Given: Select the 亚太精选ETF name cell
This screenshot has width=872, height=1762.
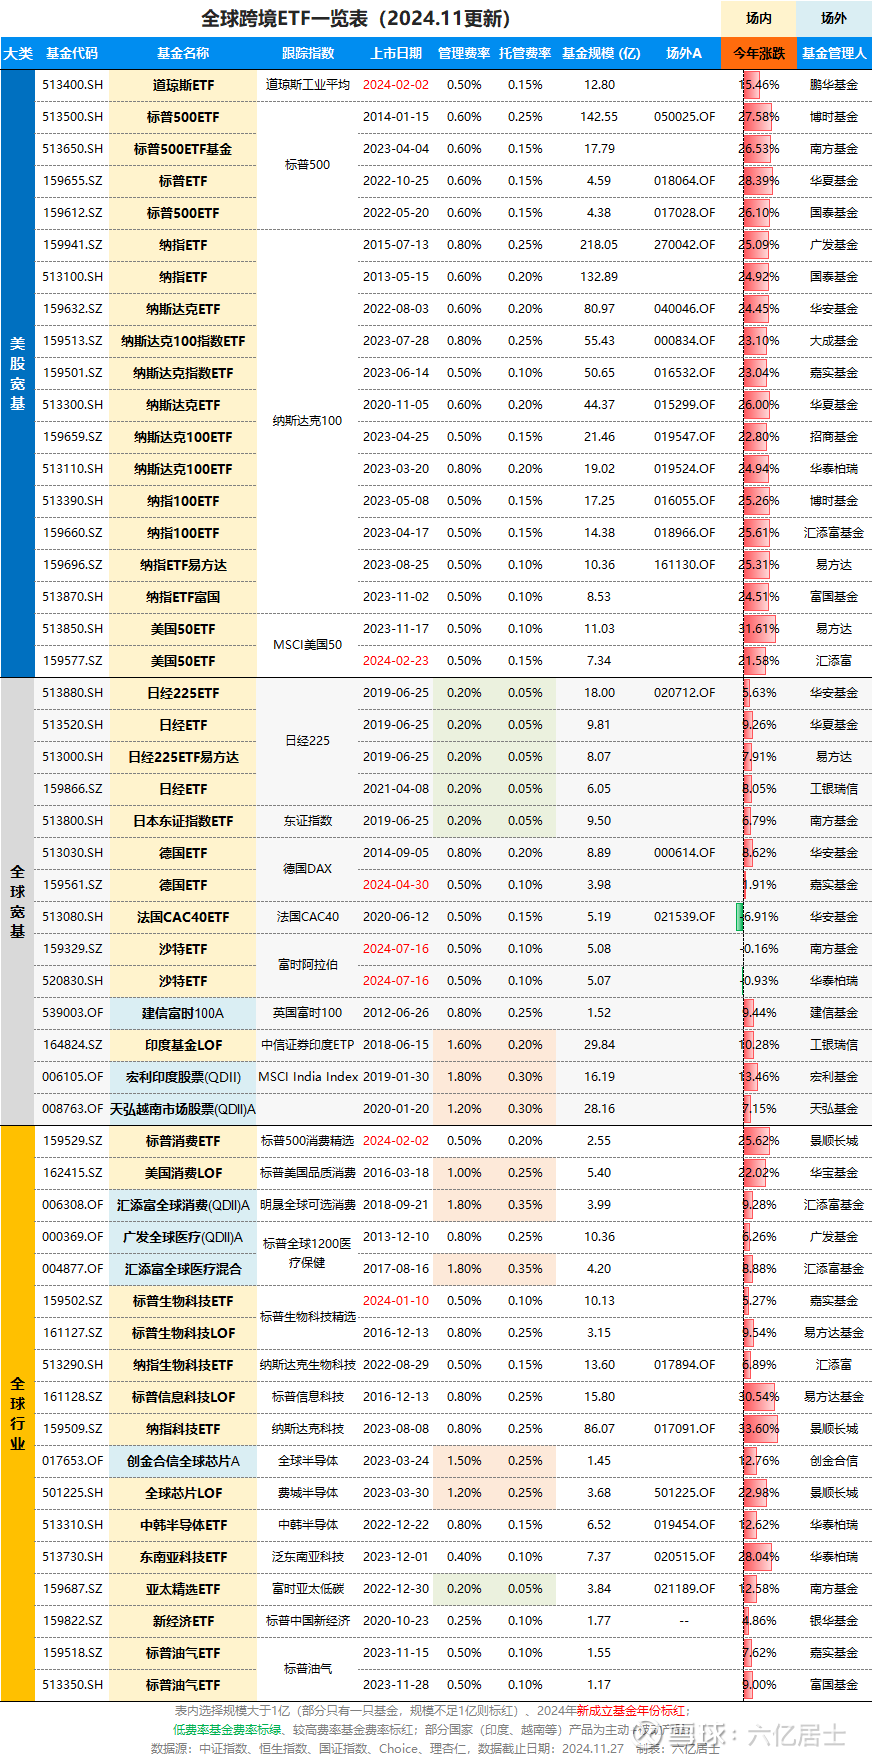Looking at the screenshot, I should 183,1589.
